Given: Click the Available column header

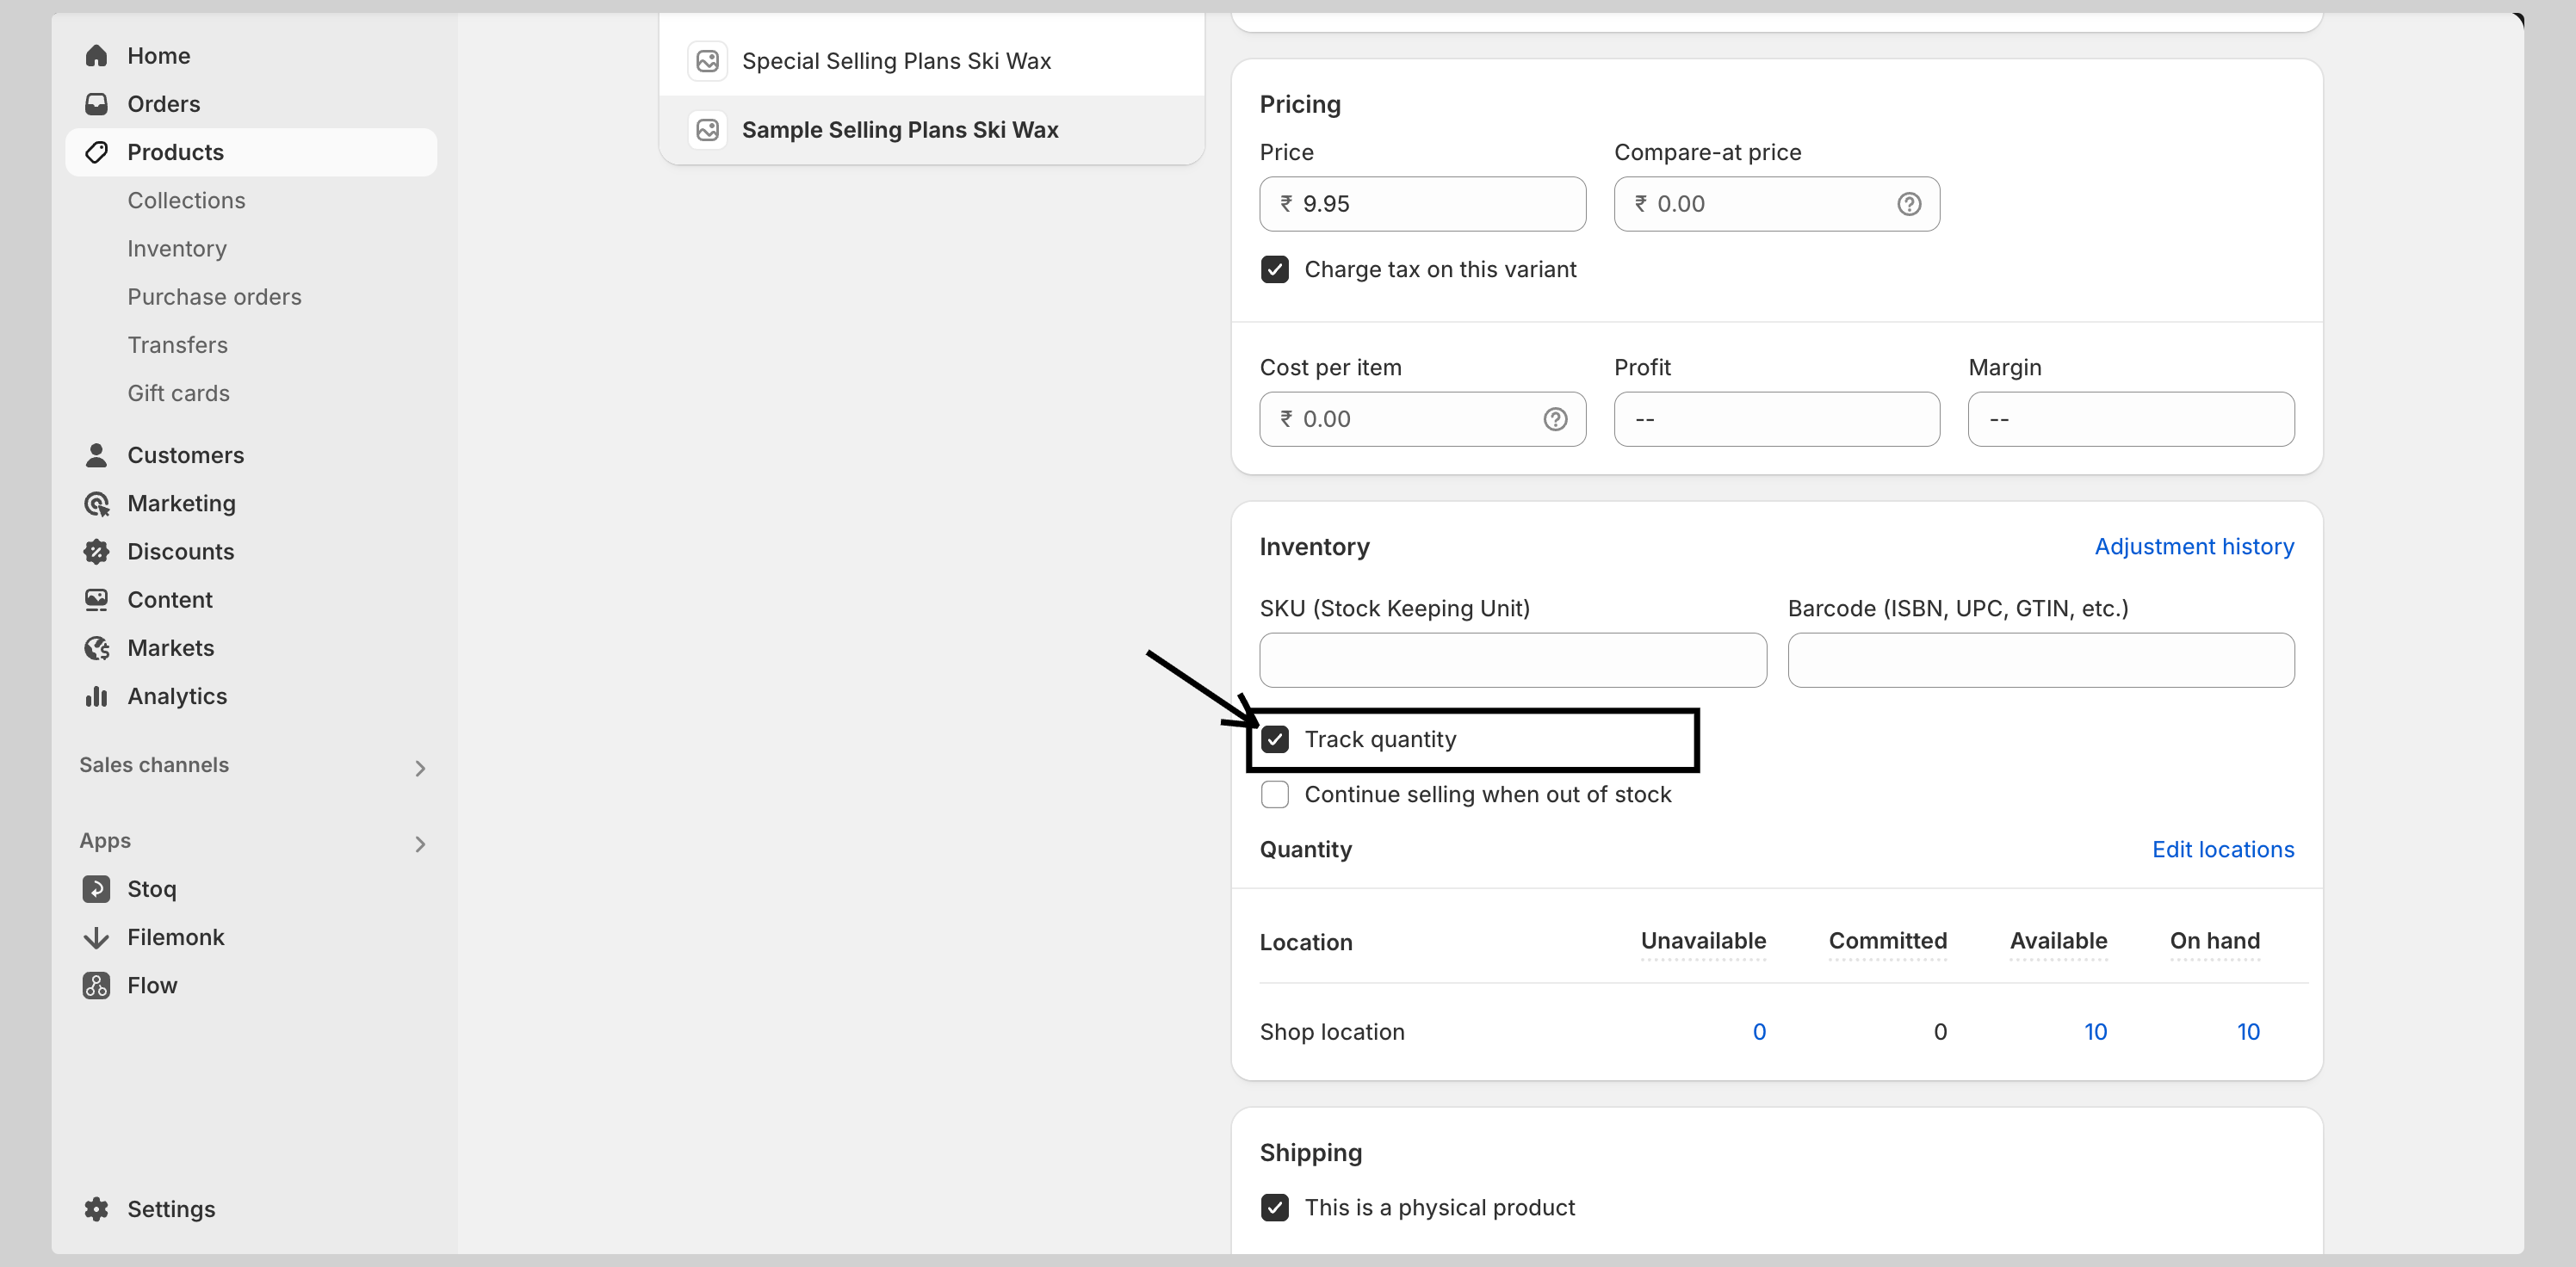Looking at the screenshot, I should pyautogui.click(x=2058, y=941).
